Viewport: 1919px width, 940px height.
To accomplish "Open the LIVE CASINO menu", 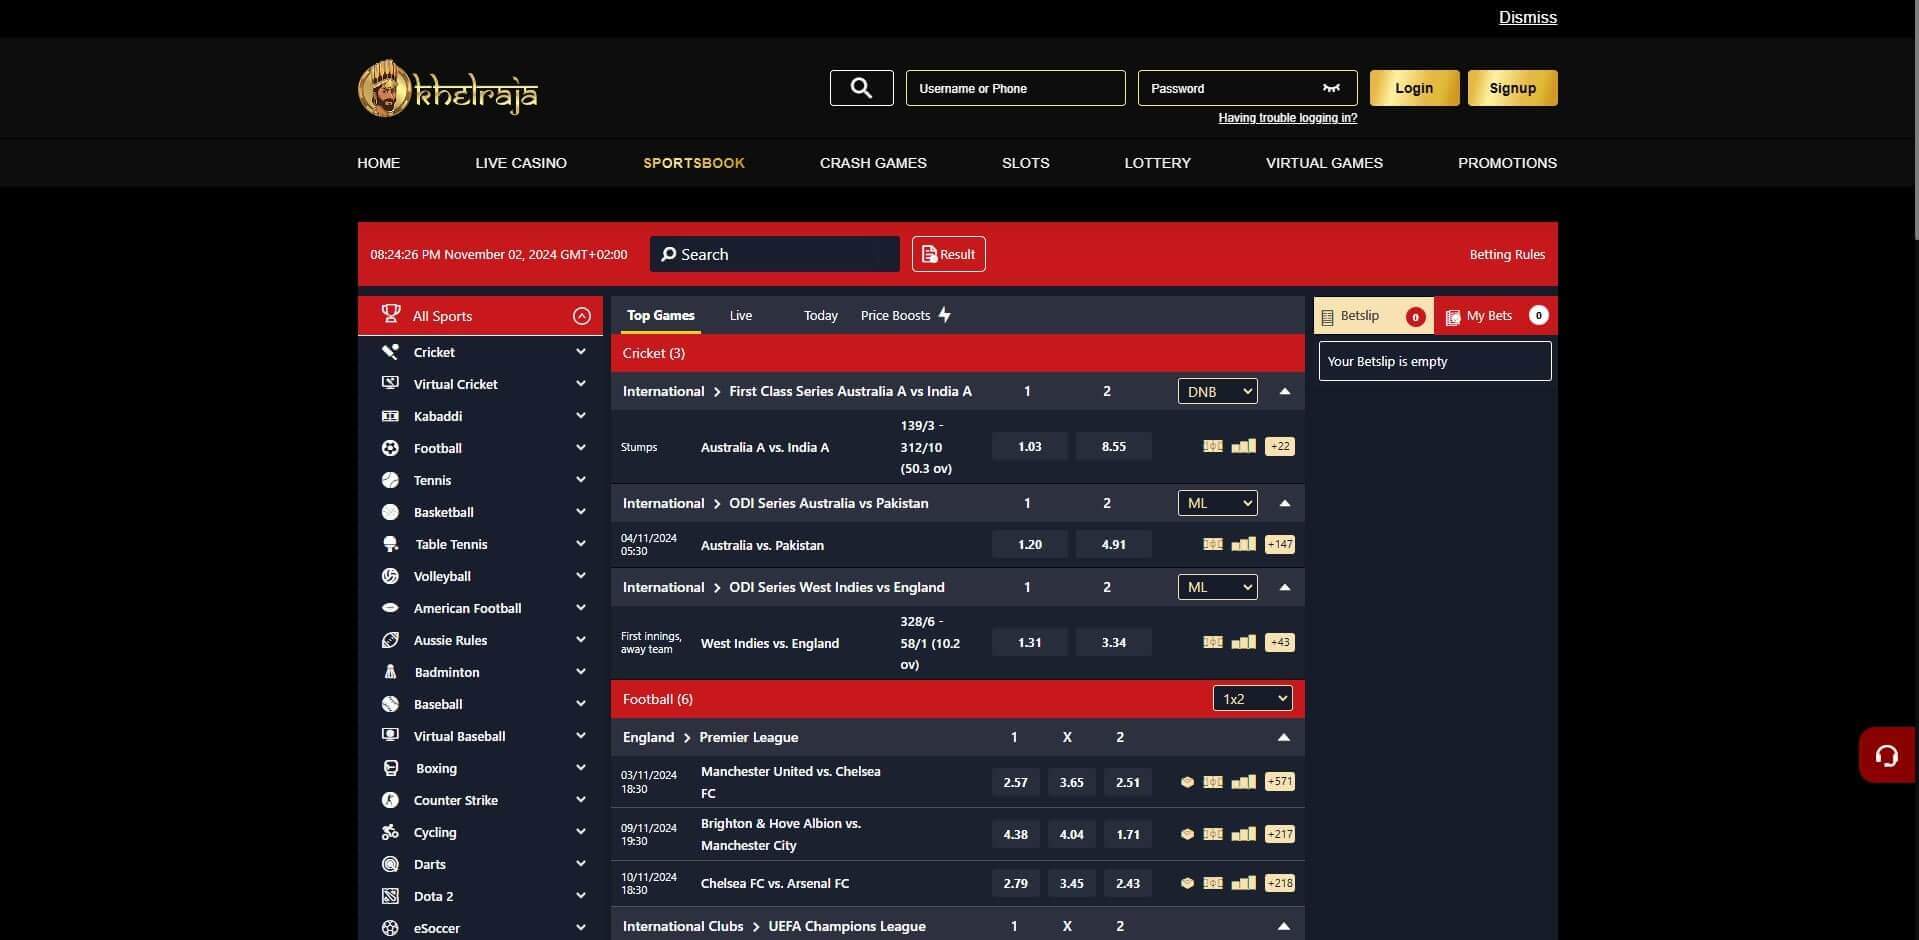I will pos(521,163).
